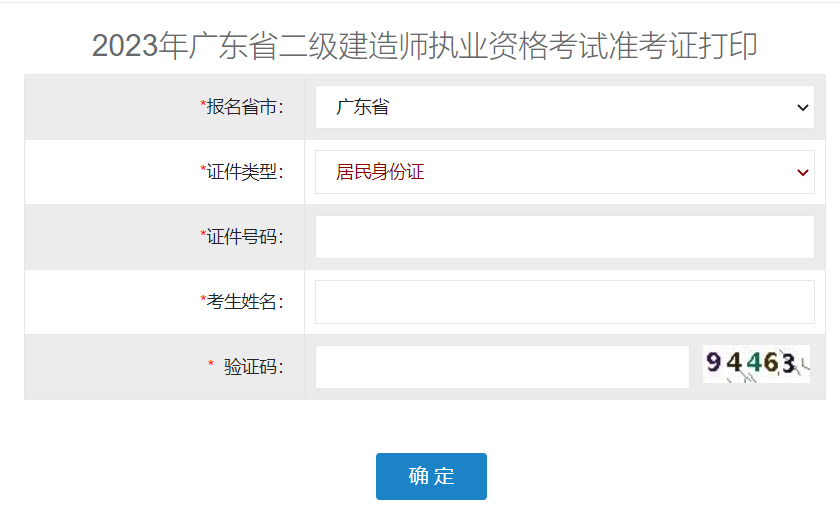Screen dimensions: 840x505
Task: Click the 居民身份证 selected value text
Action: [x=380, y=172]
